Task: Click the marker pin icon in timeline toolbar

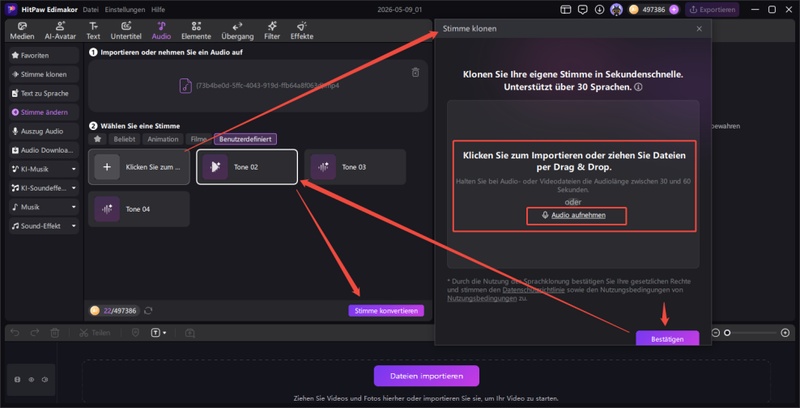Action: click(x=135, y=333)
